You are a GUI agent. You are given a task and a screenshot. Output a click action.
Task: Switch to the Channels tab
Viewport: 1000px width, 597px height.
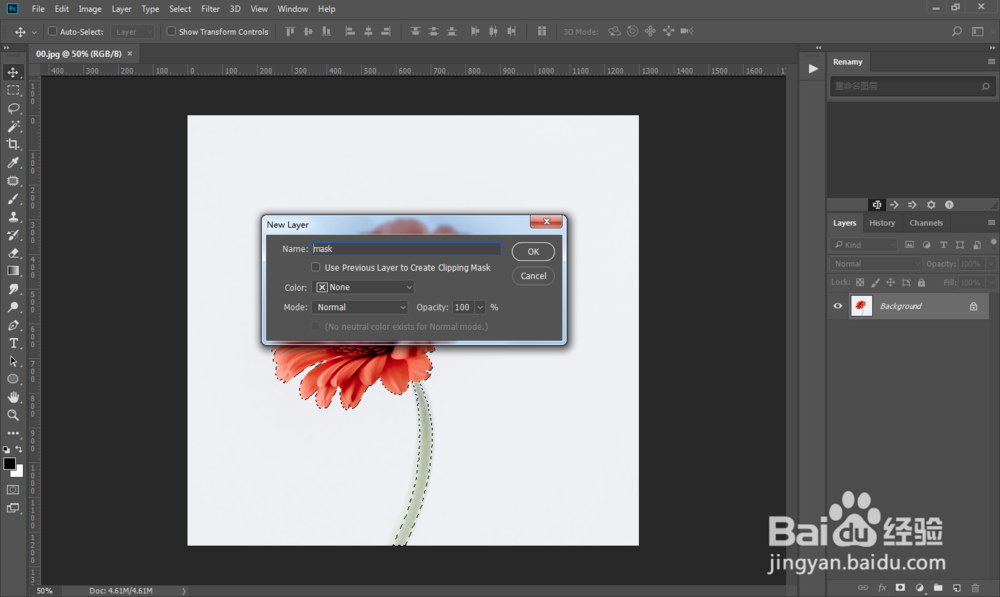[925, 223]
